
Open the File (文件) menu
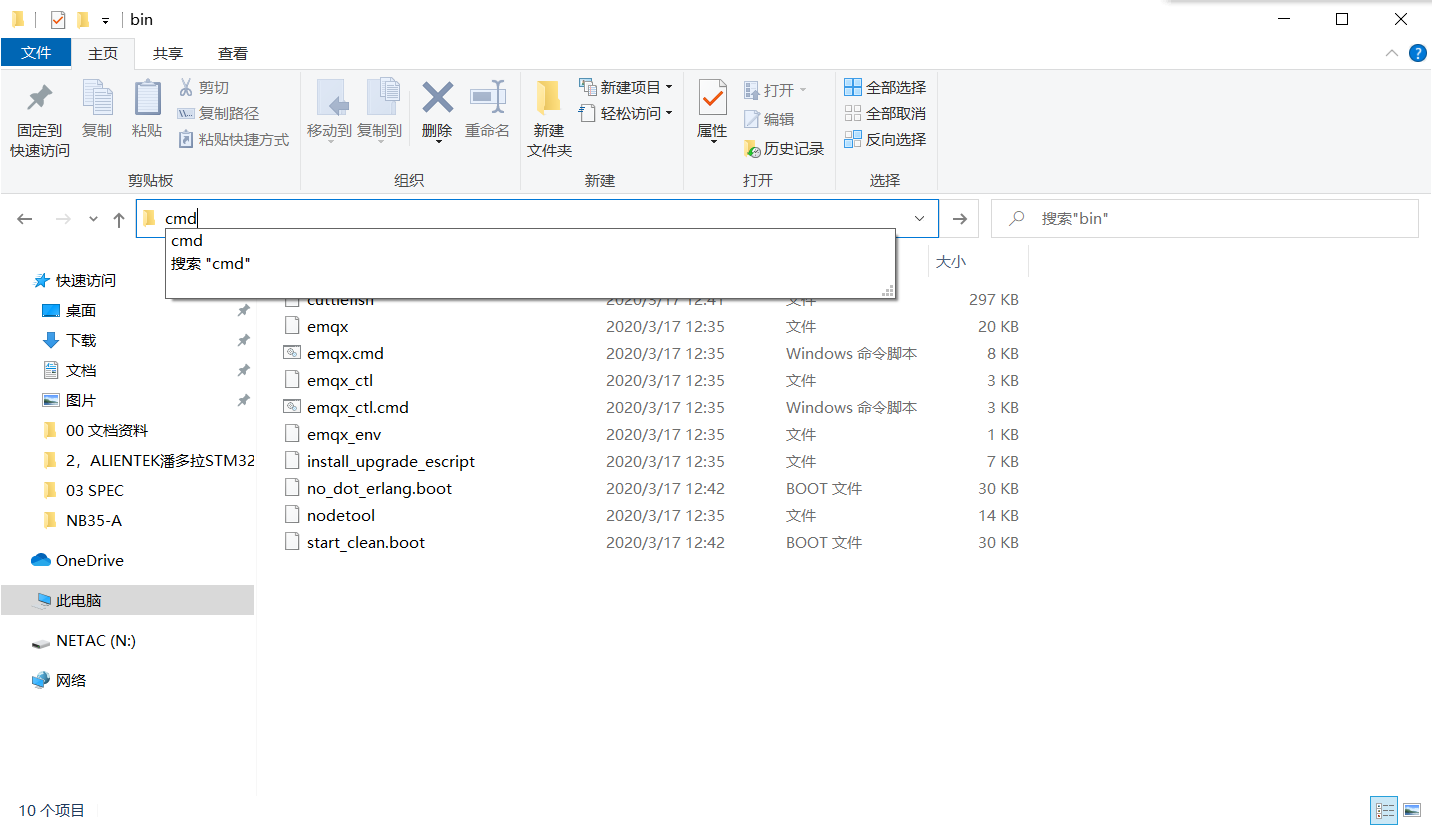(x=36, y=53)
